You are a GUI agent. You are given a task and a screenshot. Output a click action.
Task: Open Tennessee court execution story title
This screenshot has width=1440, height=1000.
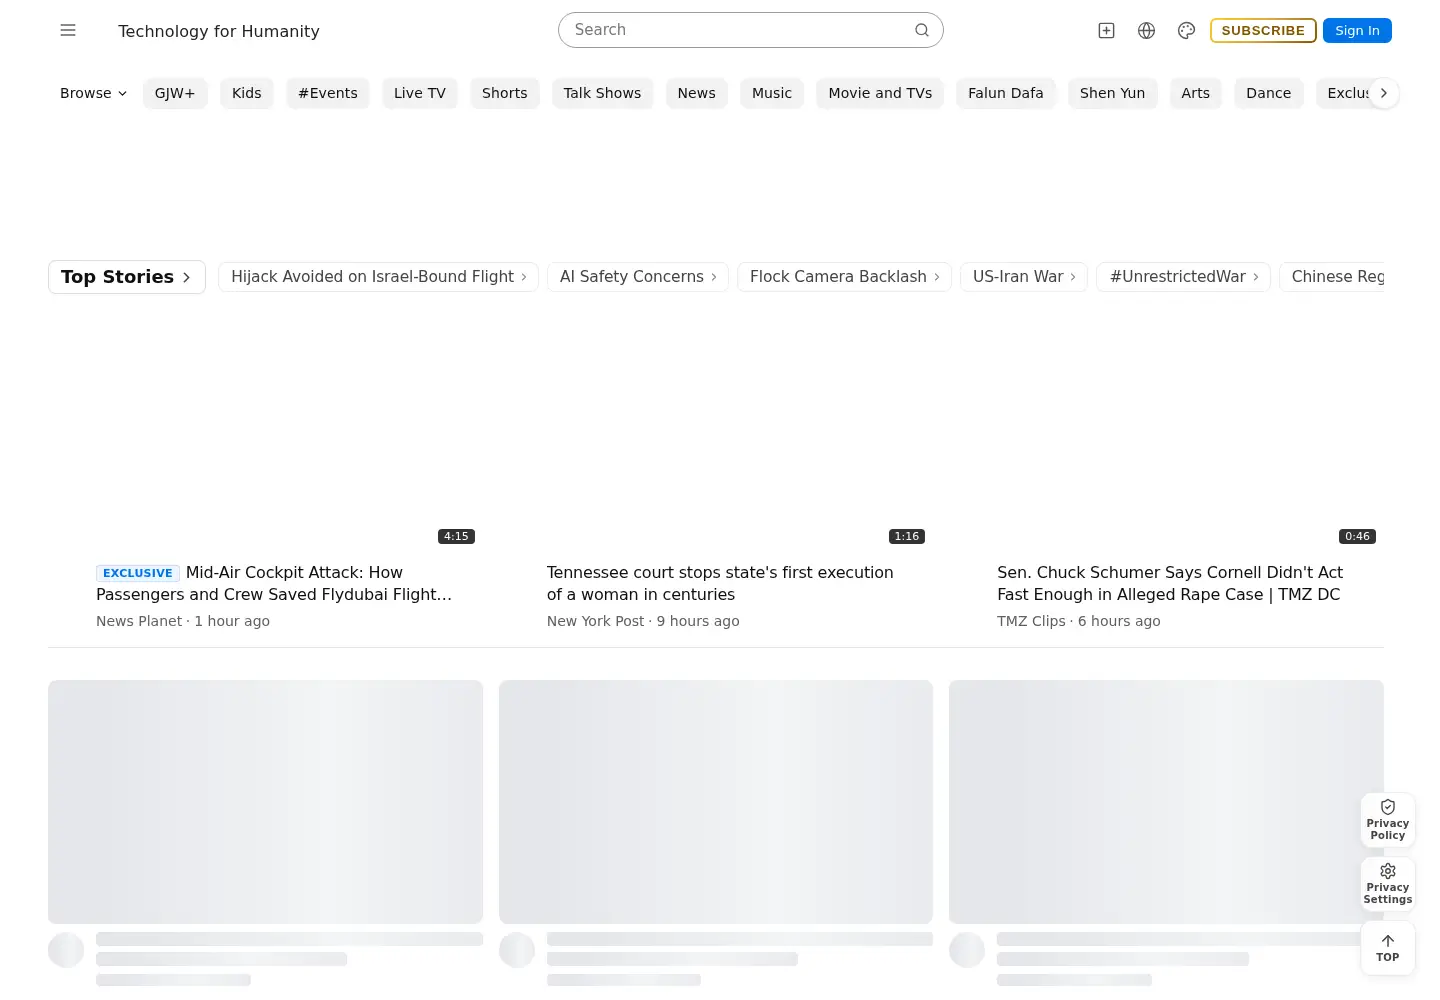pos(720,583)
